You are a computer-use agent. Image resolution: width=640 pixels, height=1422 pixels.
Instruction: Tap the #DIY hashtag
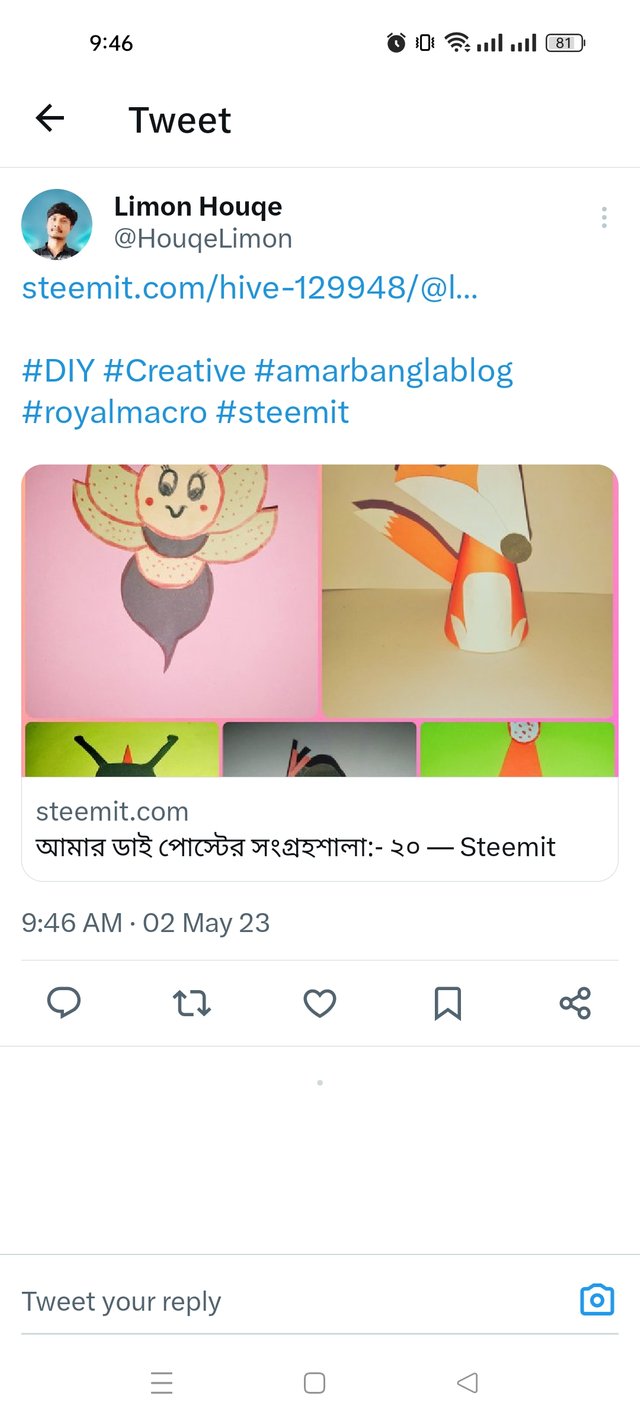58,371
